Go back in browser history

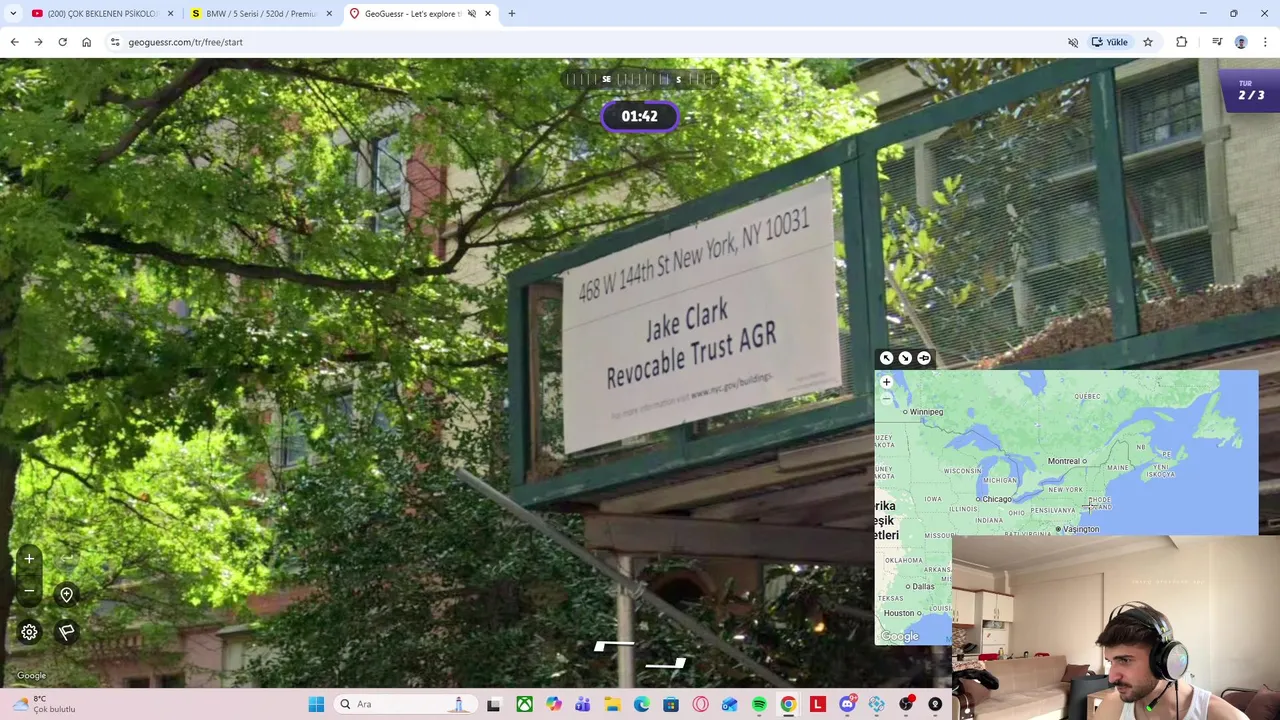click(14, 42)
